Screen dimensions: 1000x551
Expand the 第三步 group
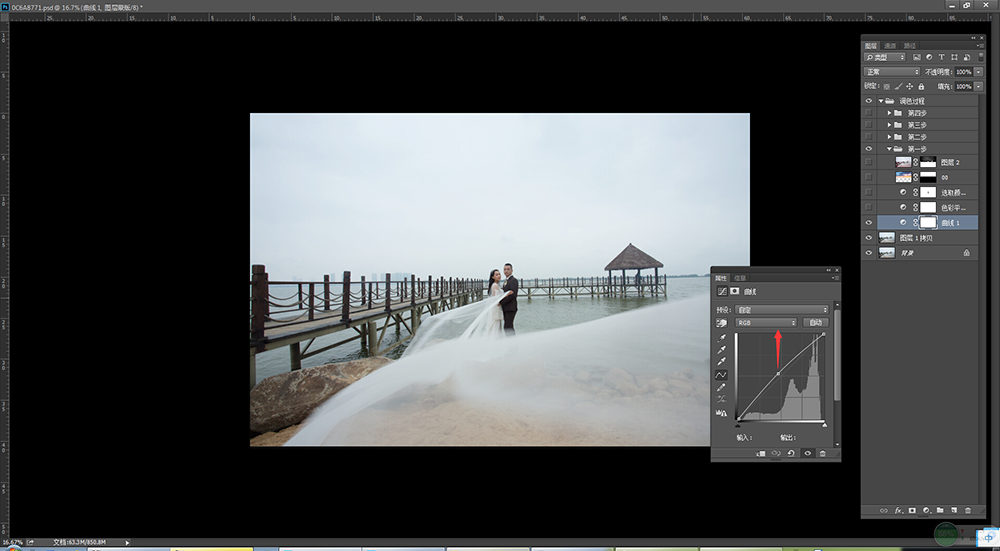890,125
